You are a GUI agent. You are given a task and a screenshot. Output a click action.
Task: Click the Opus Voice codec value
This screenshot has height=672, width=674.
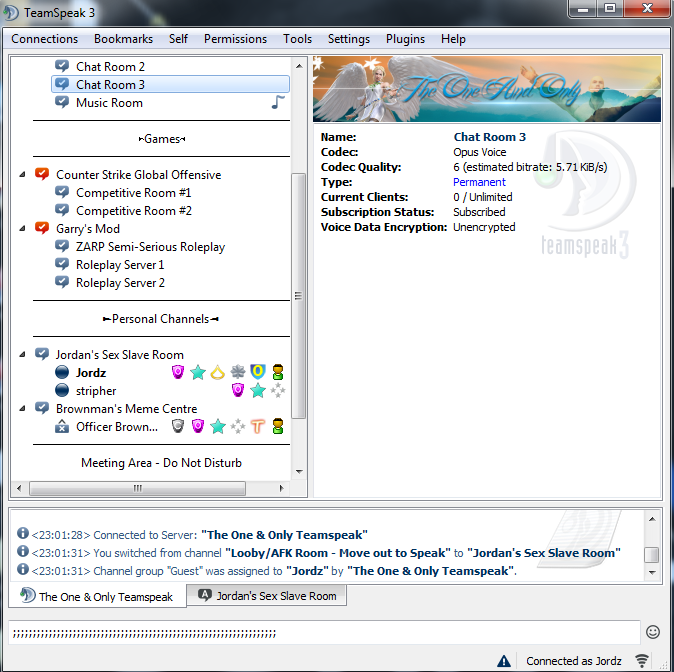pos(480,152)
